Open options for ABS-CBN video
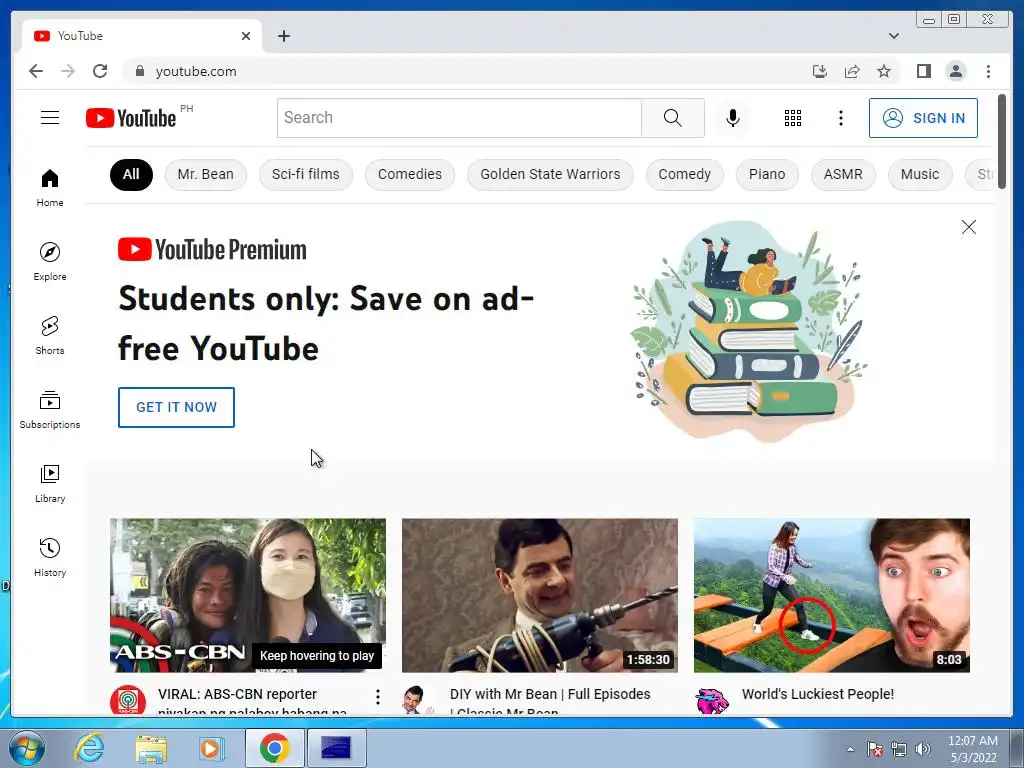Viewport: 1024px width, 768px height. [377, 697]
